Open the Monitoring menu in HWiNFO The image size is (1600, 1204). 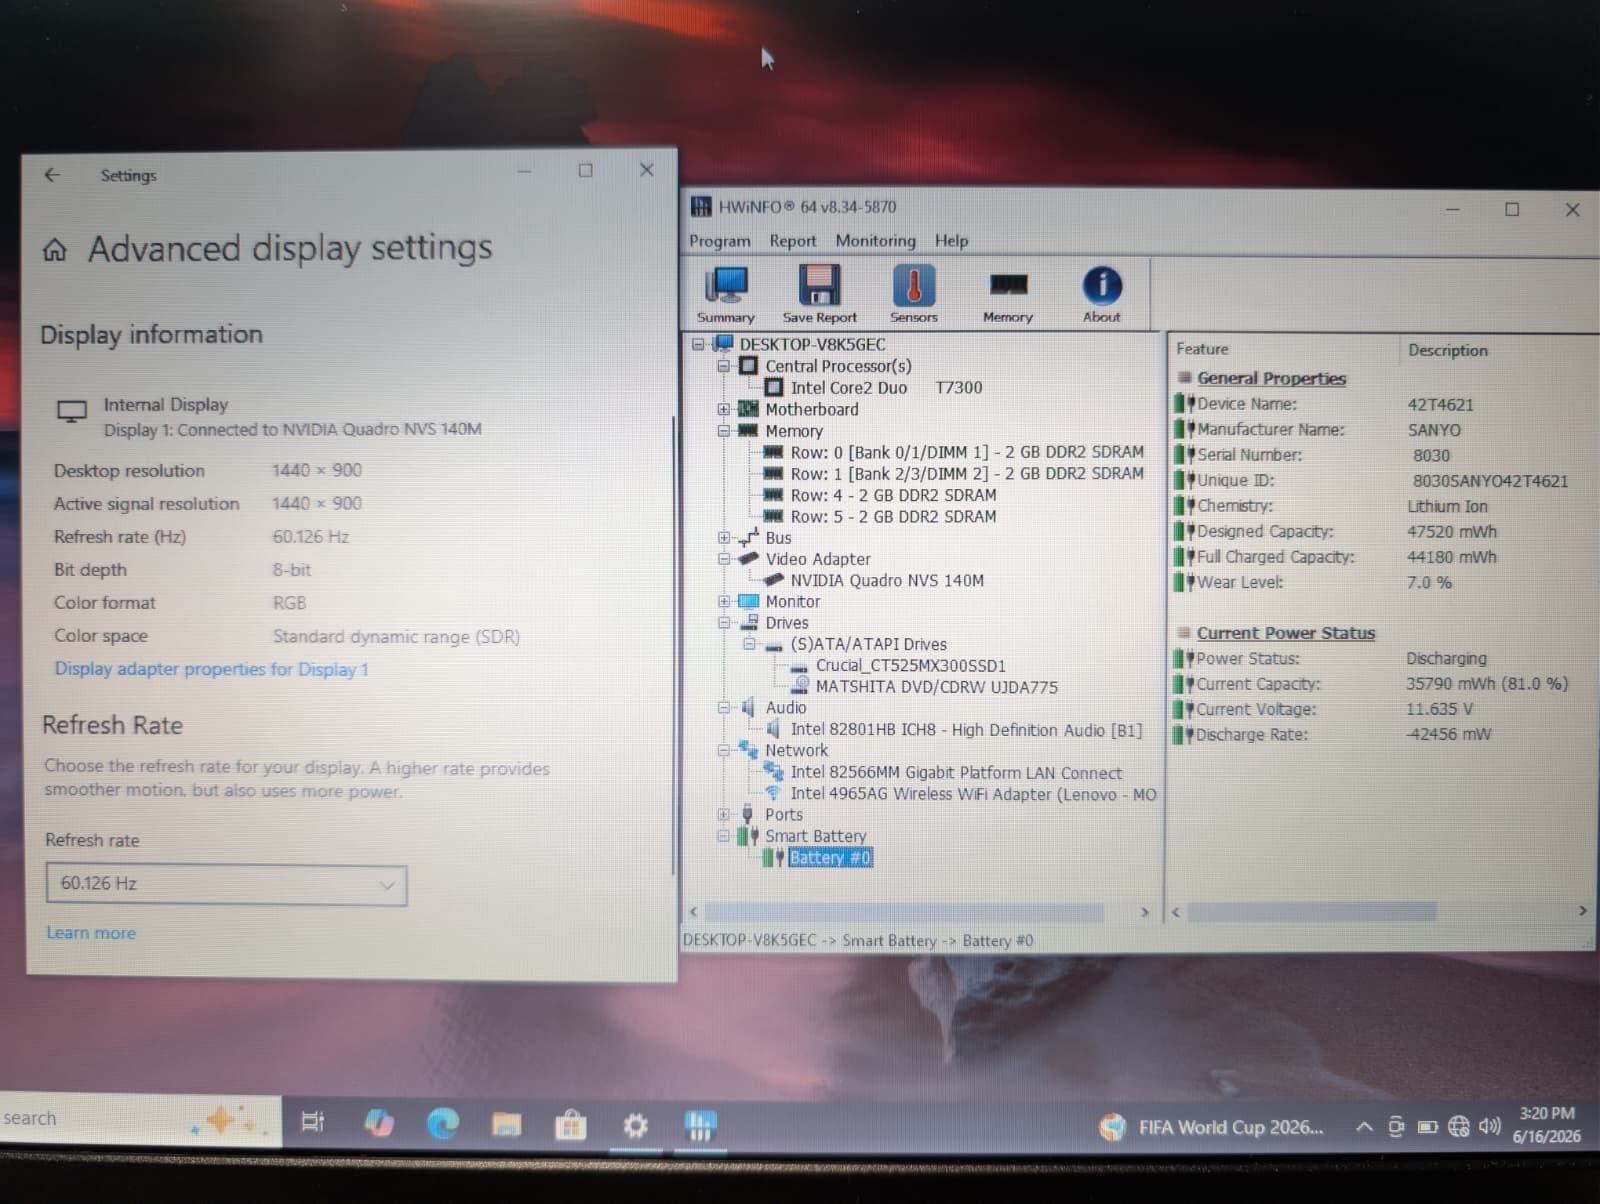click(x=875, y=241)
